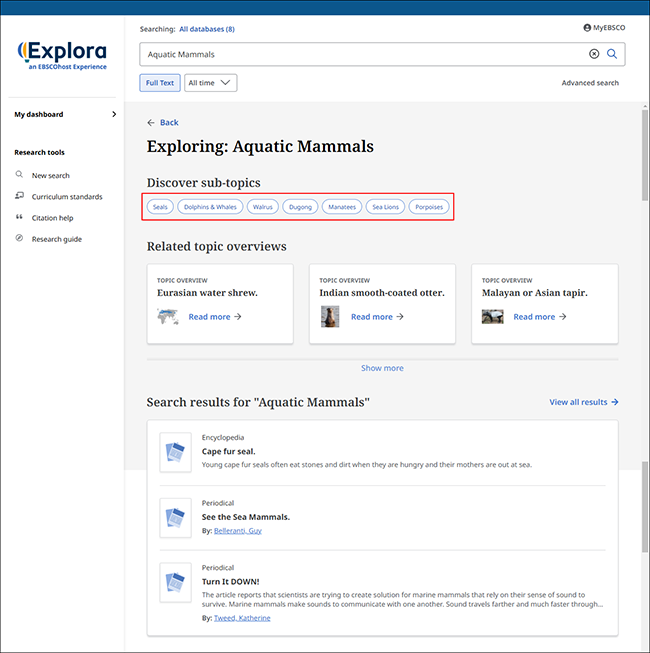Viewport: 650px width, 653px height.
Task: Click the Research guide compass icon
Action: pyautogui.click(x=19, y=238)
